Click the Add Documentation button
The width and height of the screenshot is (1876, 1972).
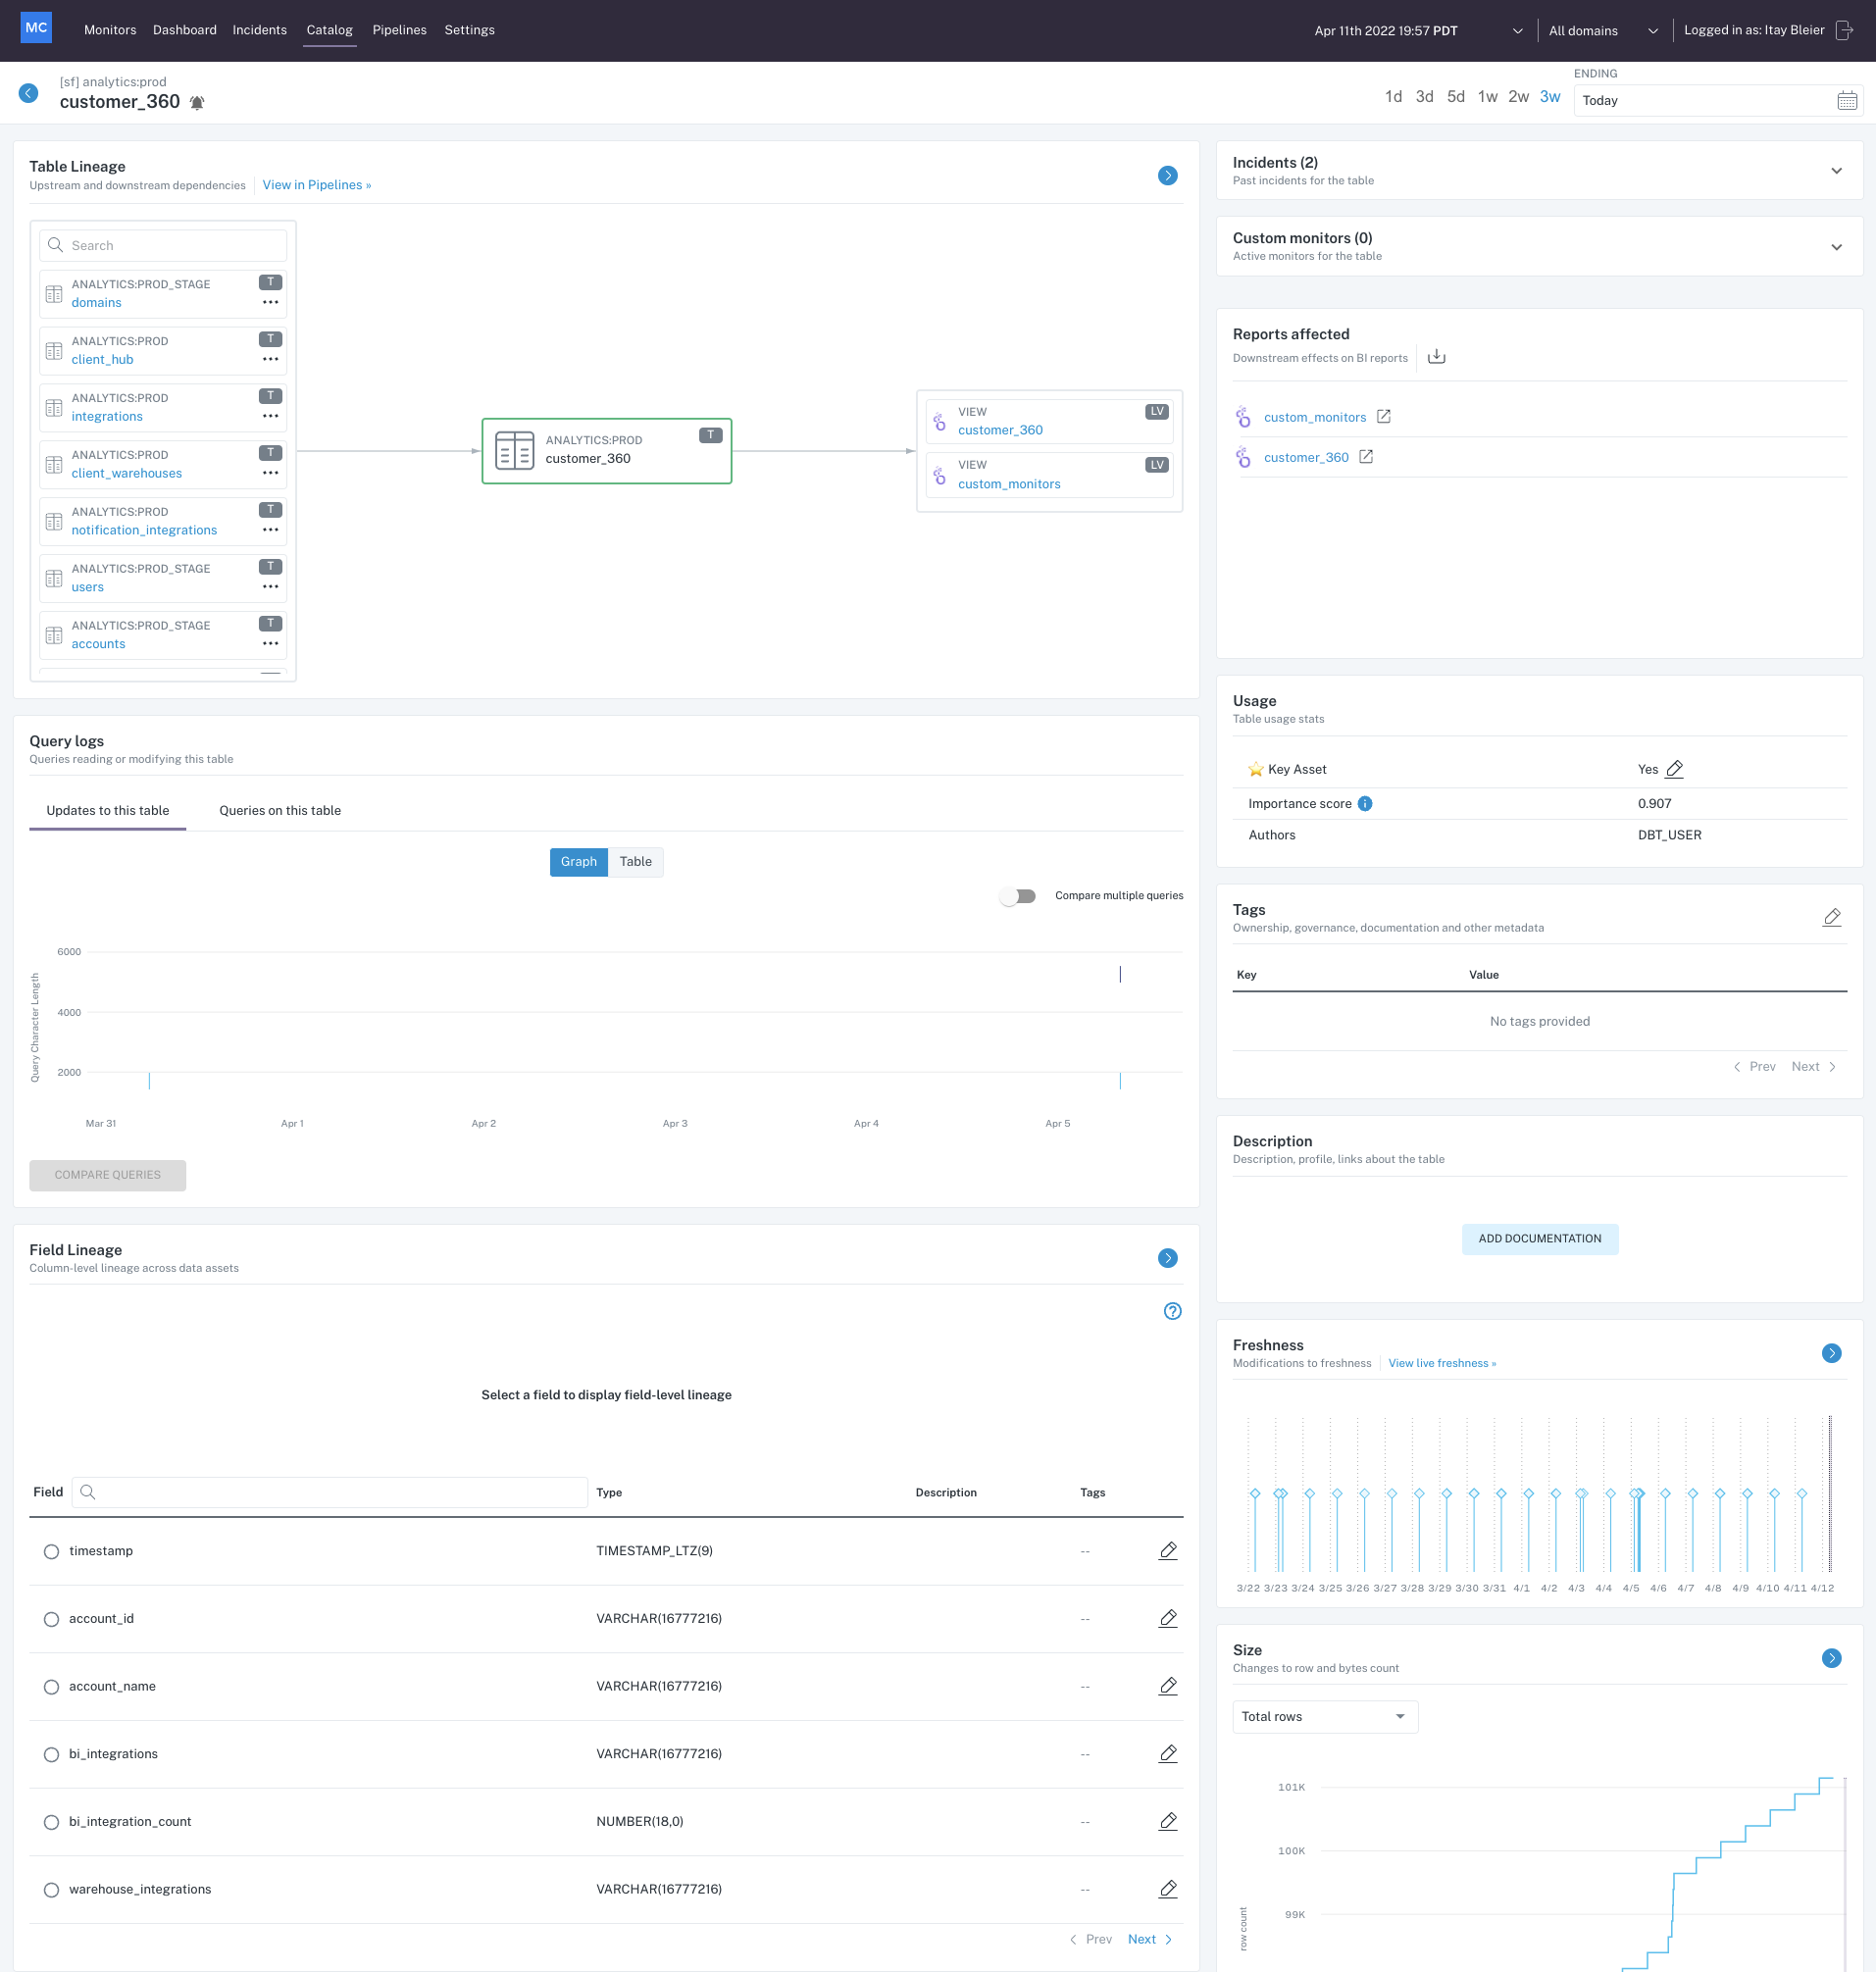pyautogui.click(x=1540, y=1239)
